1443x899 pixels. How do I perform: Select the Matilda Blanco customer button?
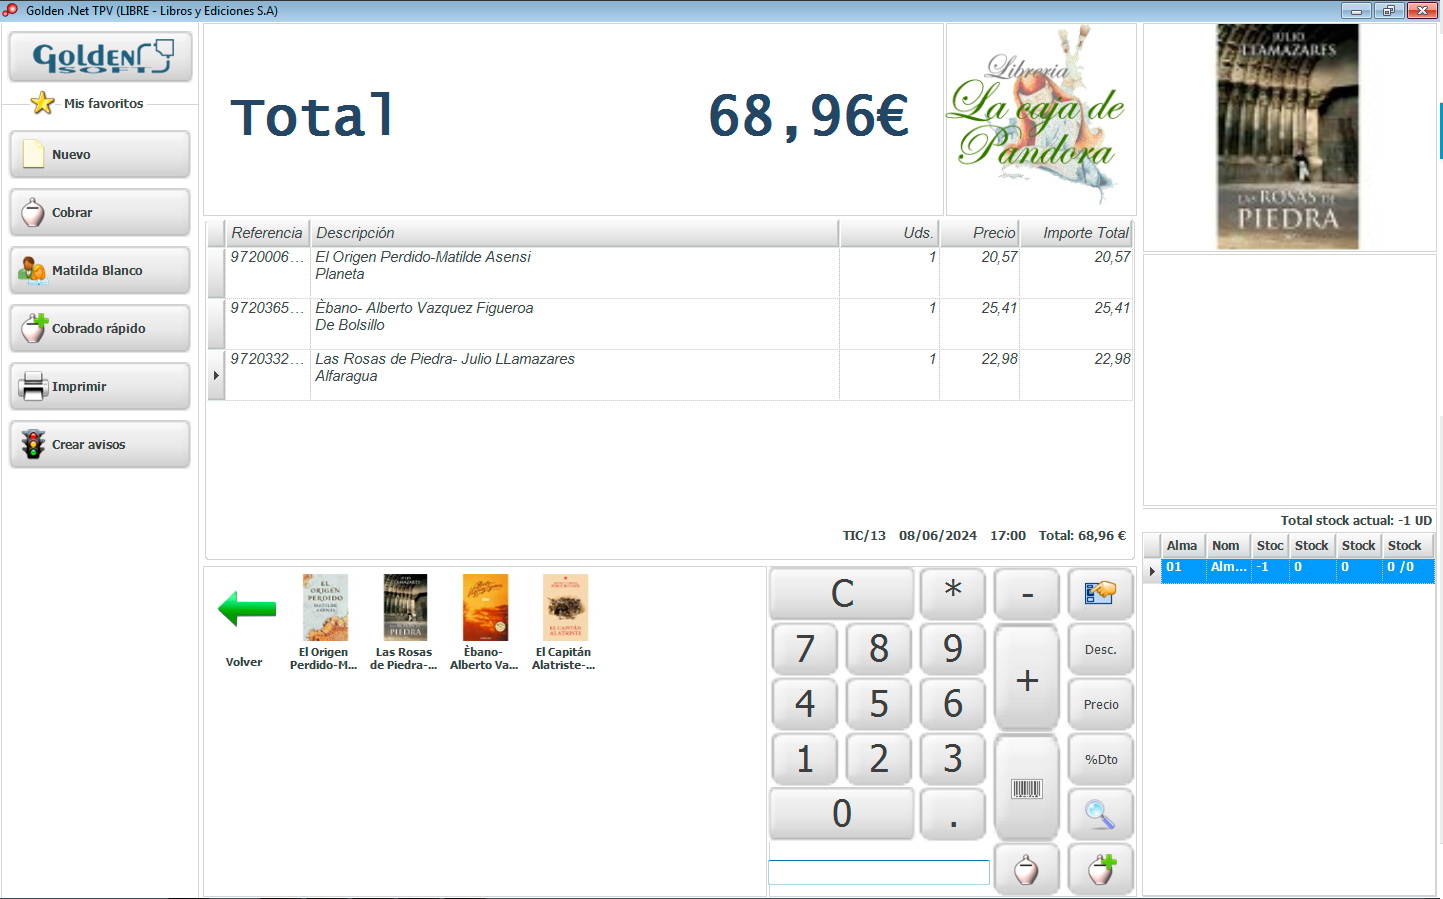click(x=100, y=271)
